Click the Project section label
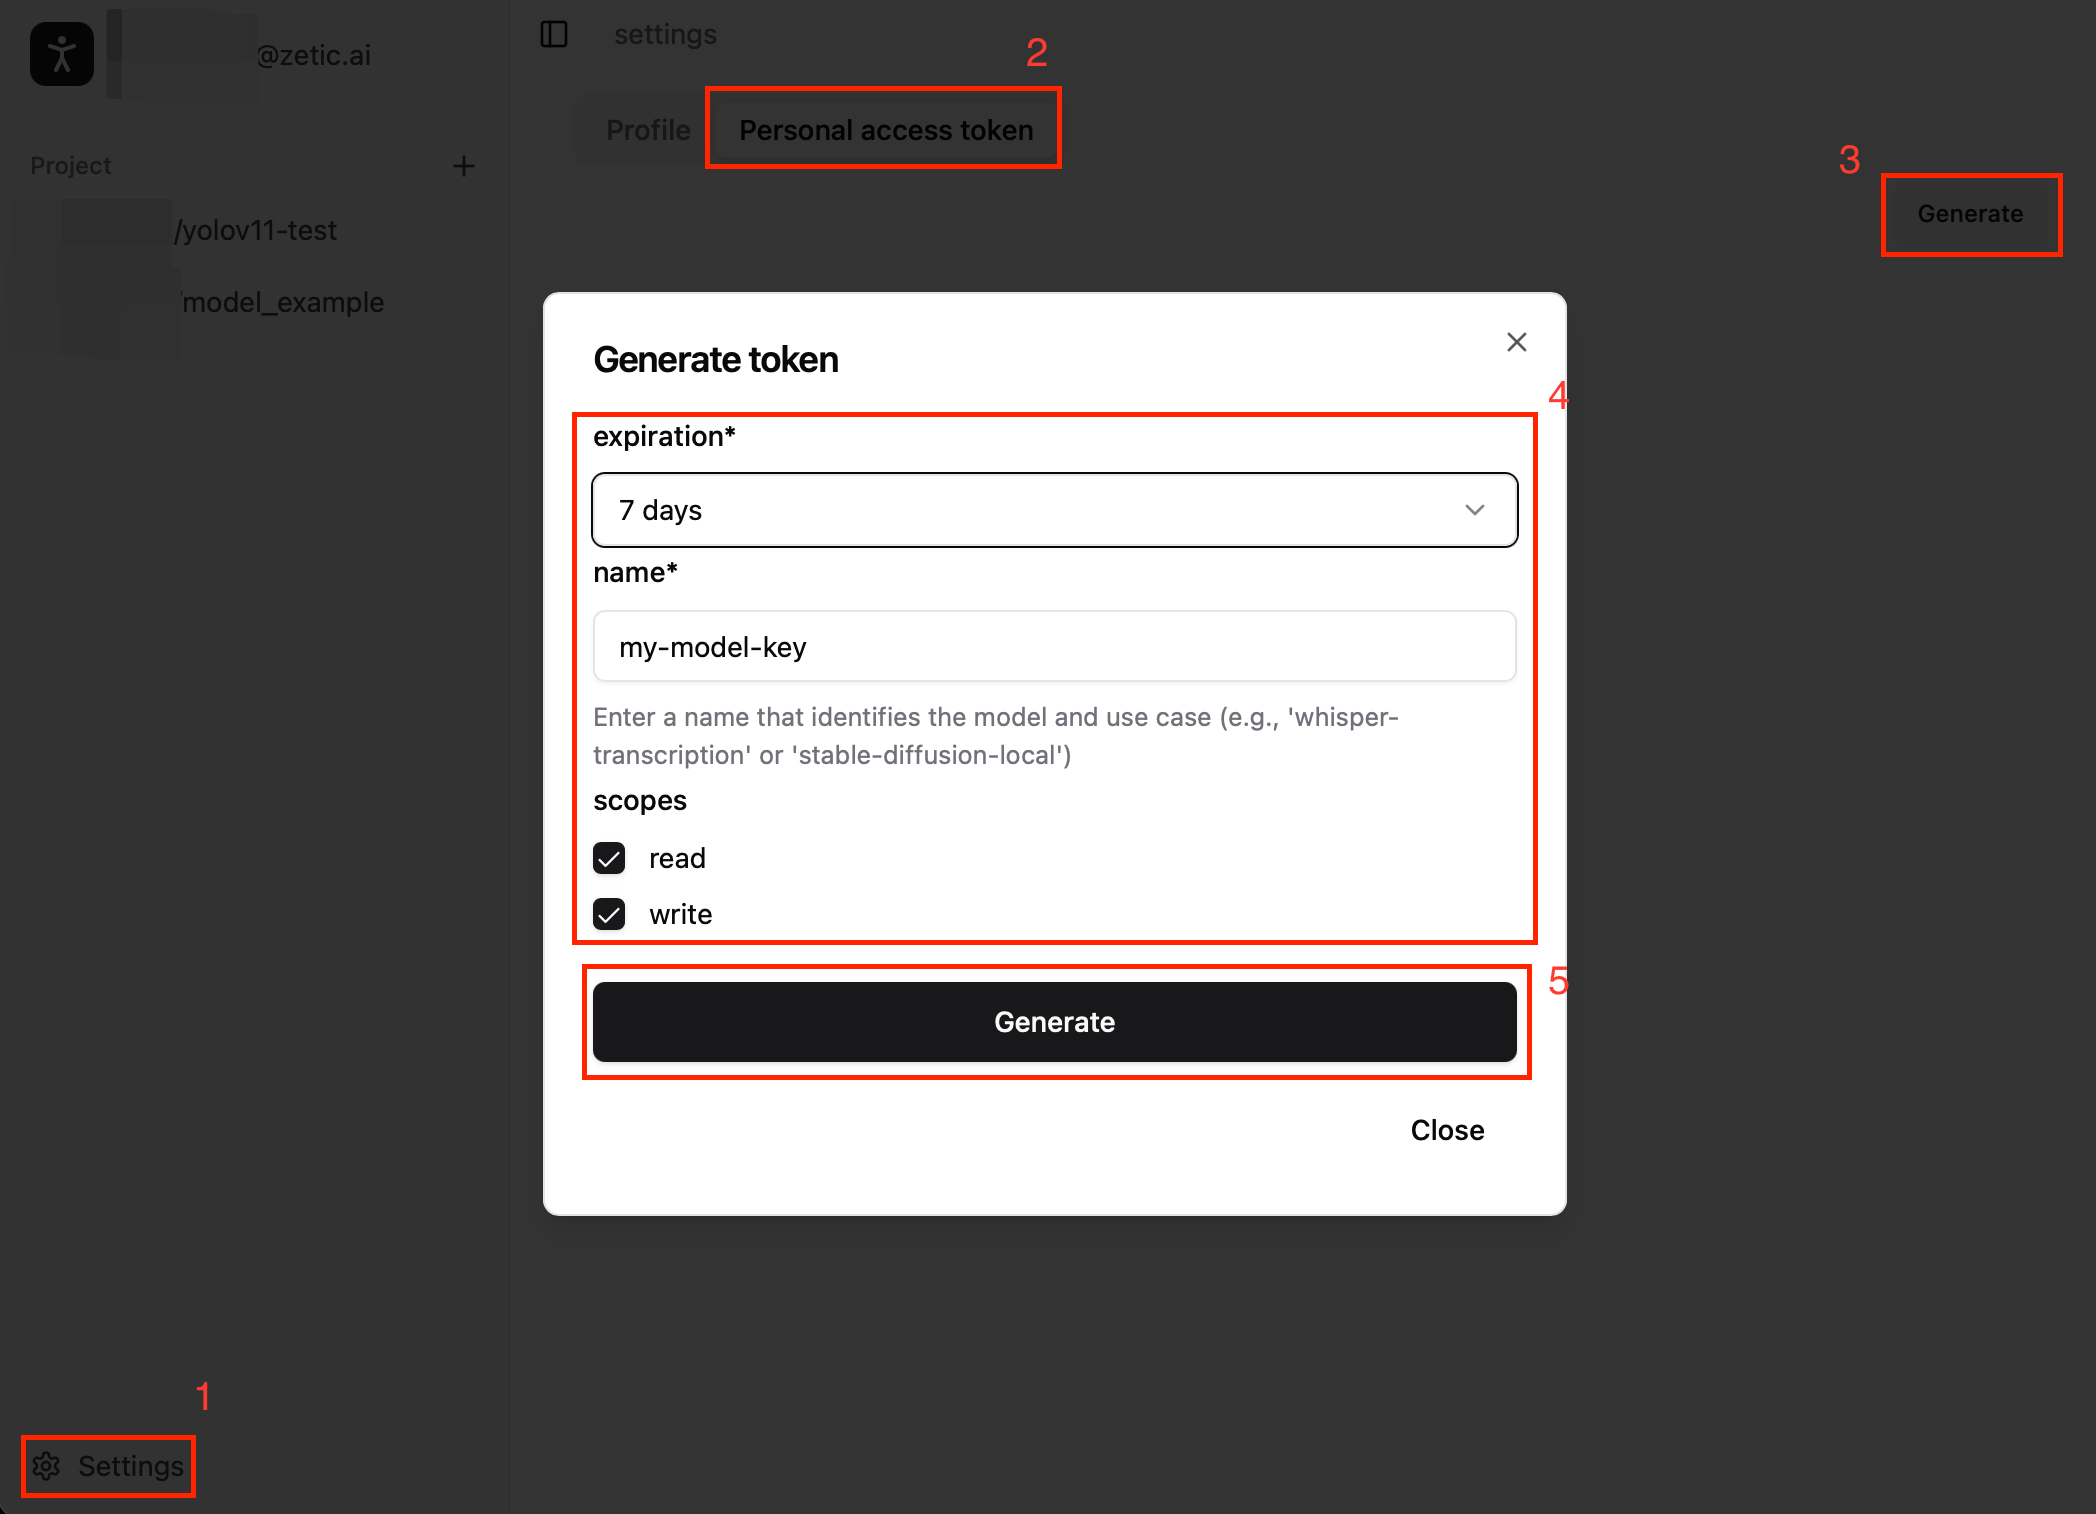Screen dimensions: 2096x1514 pos(71,166)
